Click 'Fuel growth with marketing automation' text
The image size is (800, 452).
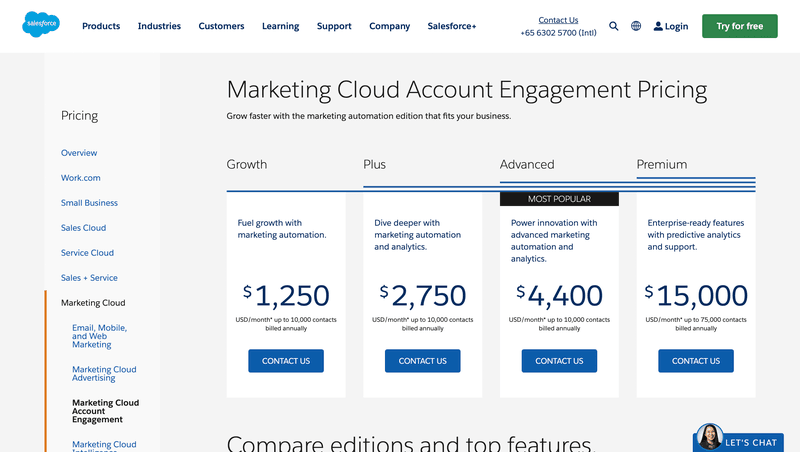[282, 229]
